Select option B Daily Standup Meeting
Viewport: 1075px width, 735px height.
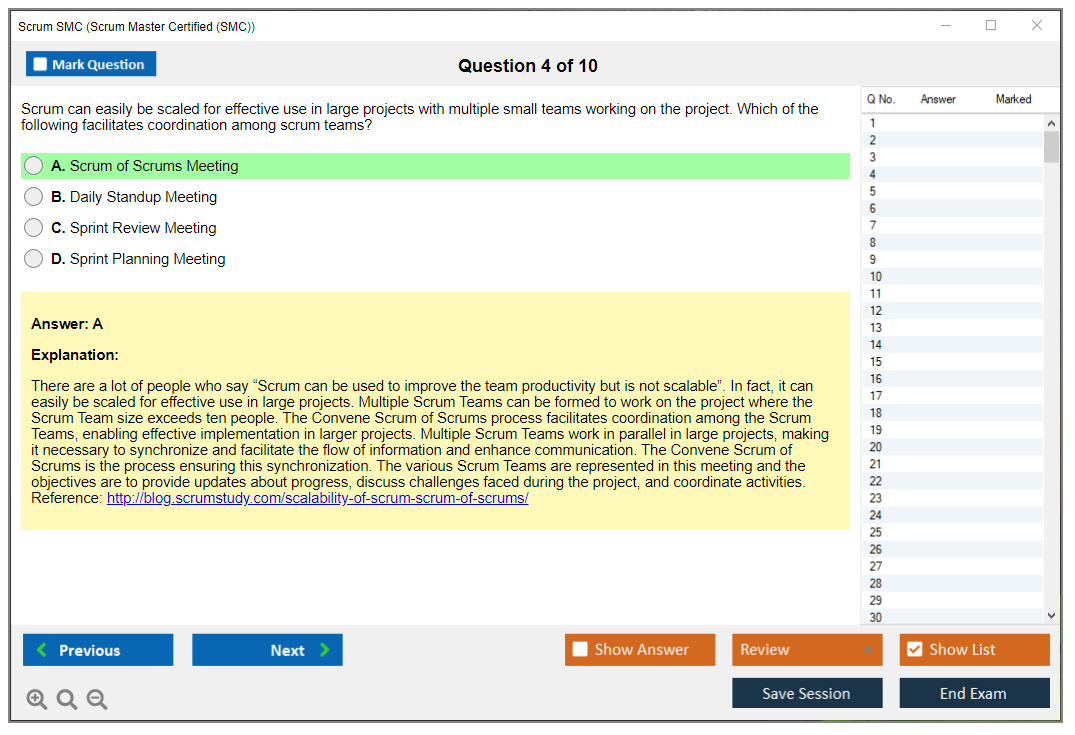pyautogui.click(x=34, y=197)
